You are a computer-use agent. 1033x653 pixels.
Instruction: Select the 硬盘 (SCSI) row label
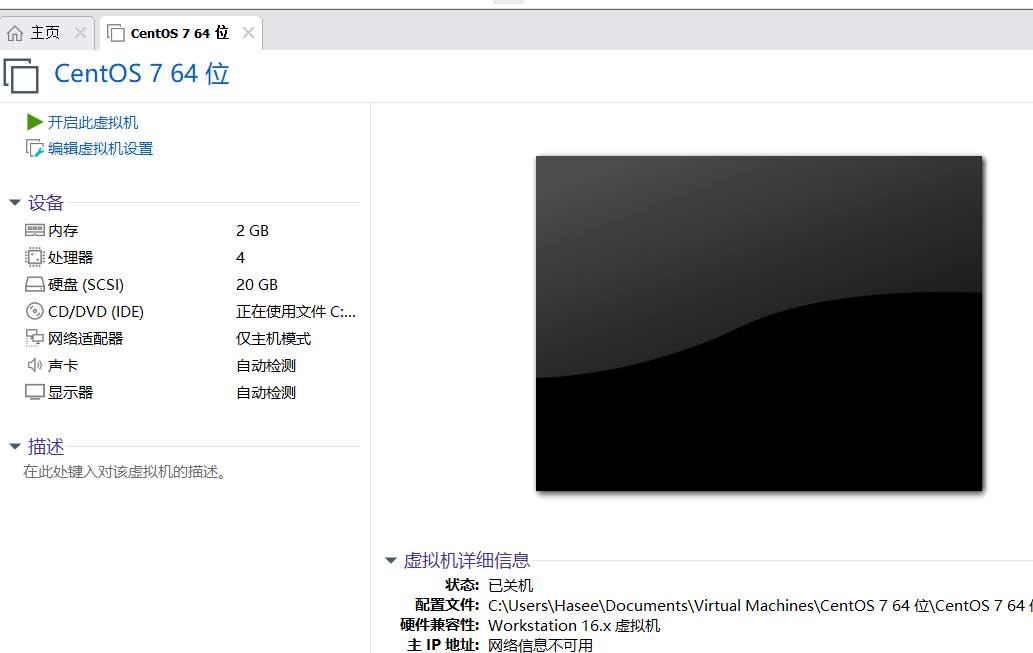click(x=86, y=285)
